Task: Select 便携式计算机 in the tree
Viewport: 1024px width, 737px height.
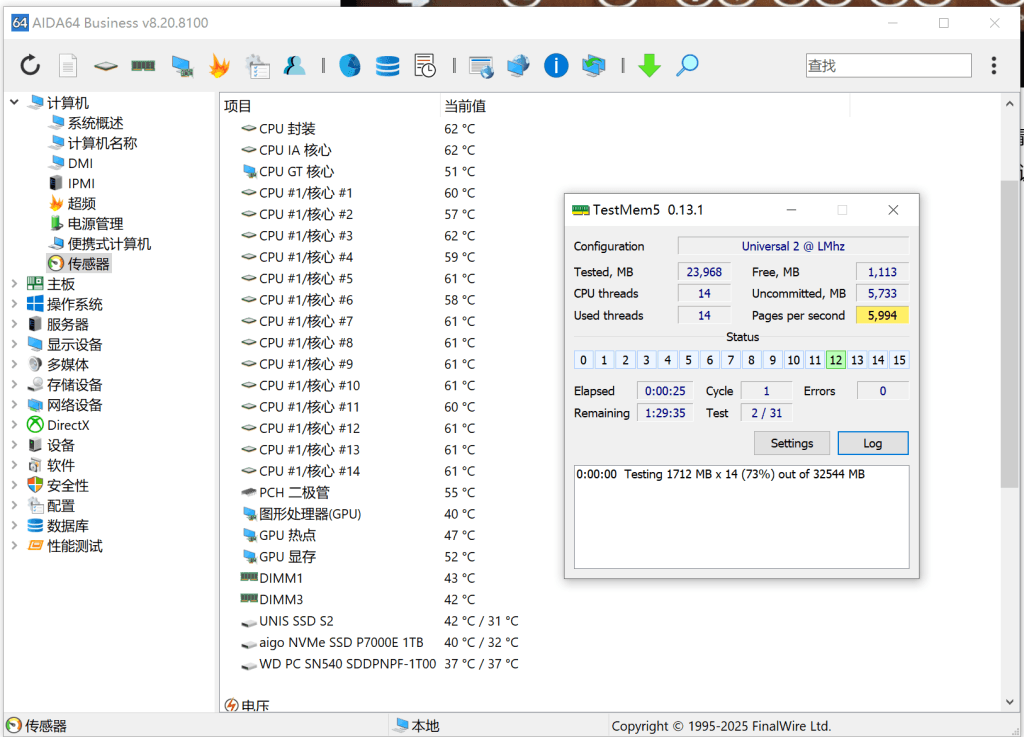Action: pyautogui.click(x=109, y=244)
